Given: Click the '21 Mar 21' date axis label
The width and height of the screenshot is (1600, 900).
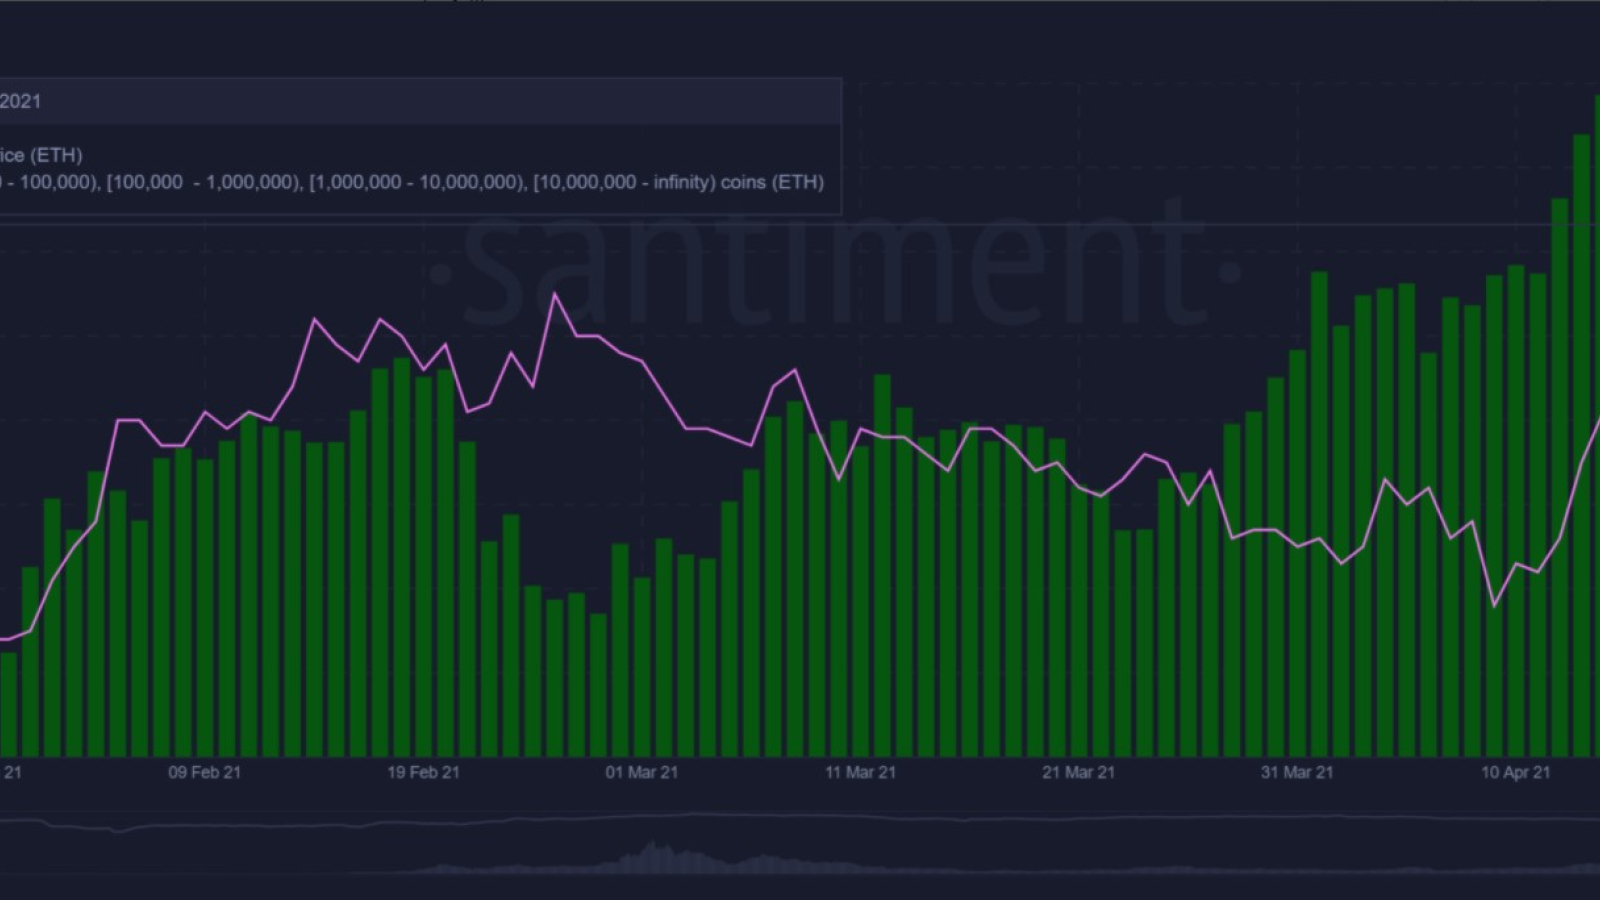Looking at the screenshot, I should [x=1078, y=772].
